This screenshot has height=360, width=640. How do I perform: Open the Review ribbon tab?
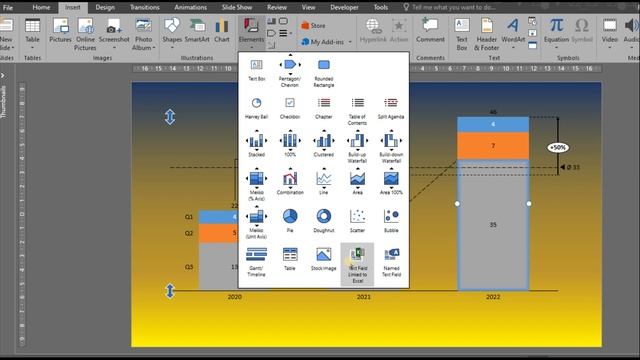pyautogui.click(x=277, y=7)
